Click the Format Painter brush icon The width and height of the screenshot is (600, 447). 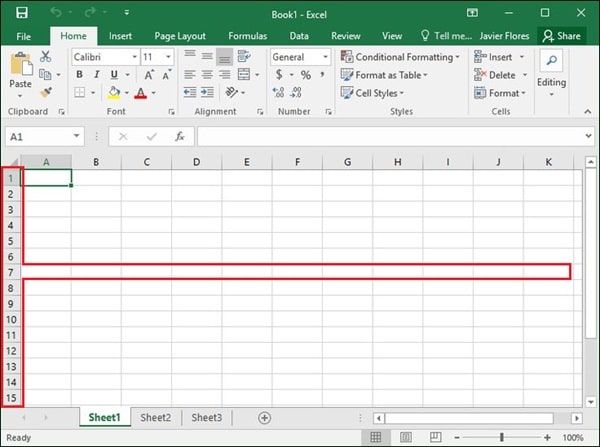(46, 92)
